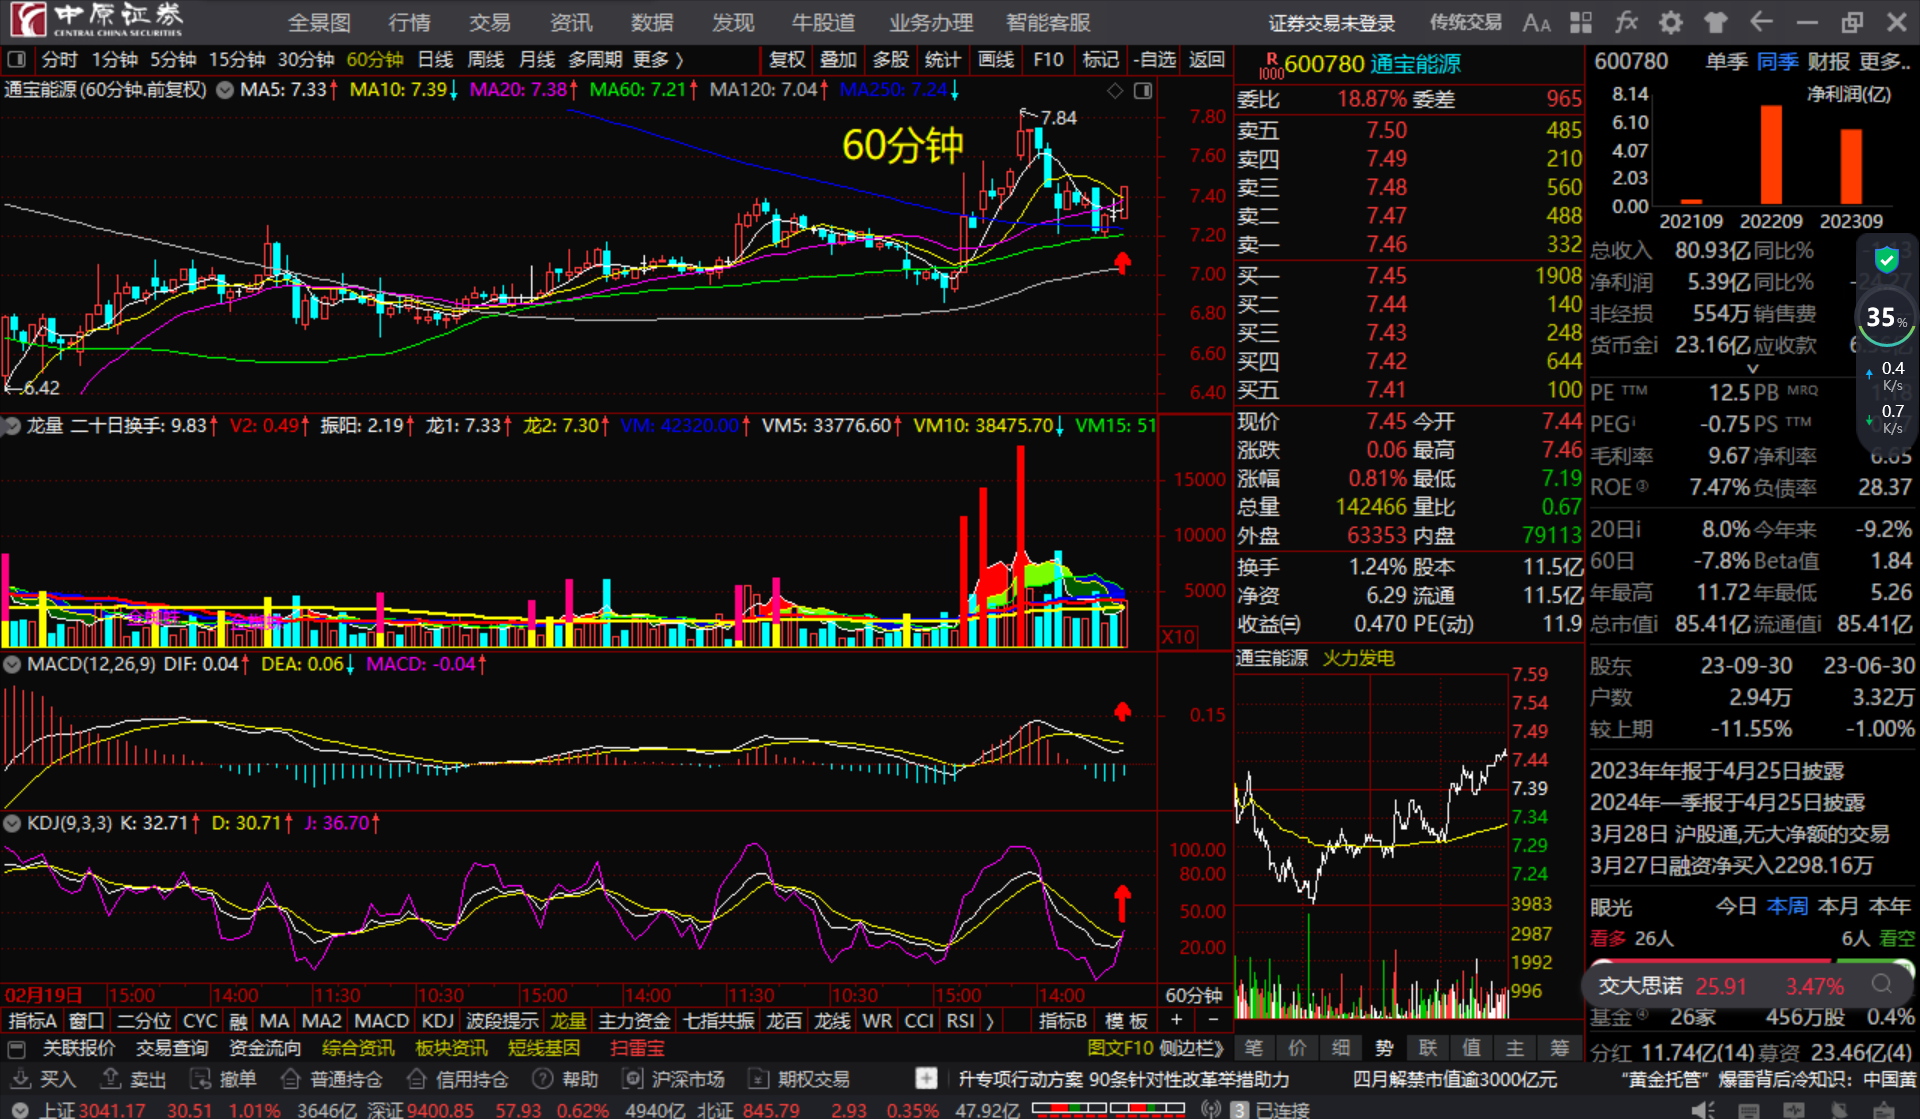
Task: Switch to 15分钟 period tab
Action: (x=236, y=60)
